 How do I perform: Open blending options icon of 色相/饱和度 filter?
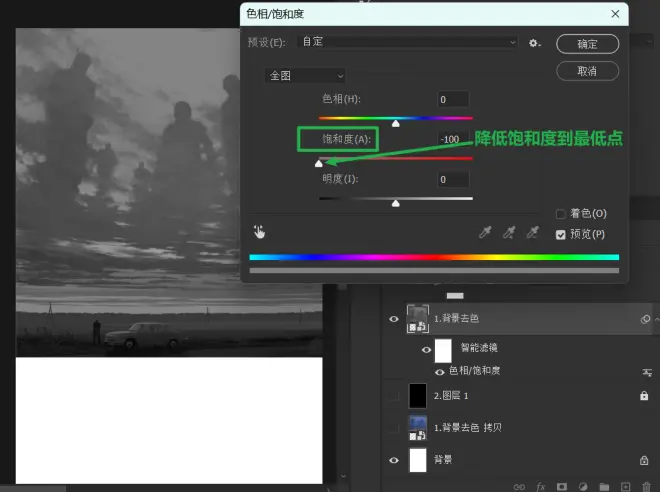(x=647, y=372)
